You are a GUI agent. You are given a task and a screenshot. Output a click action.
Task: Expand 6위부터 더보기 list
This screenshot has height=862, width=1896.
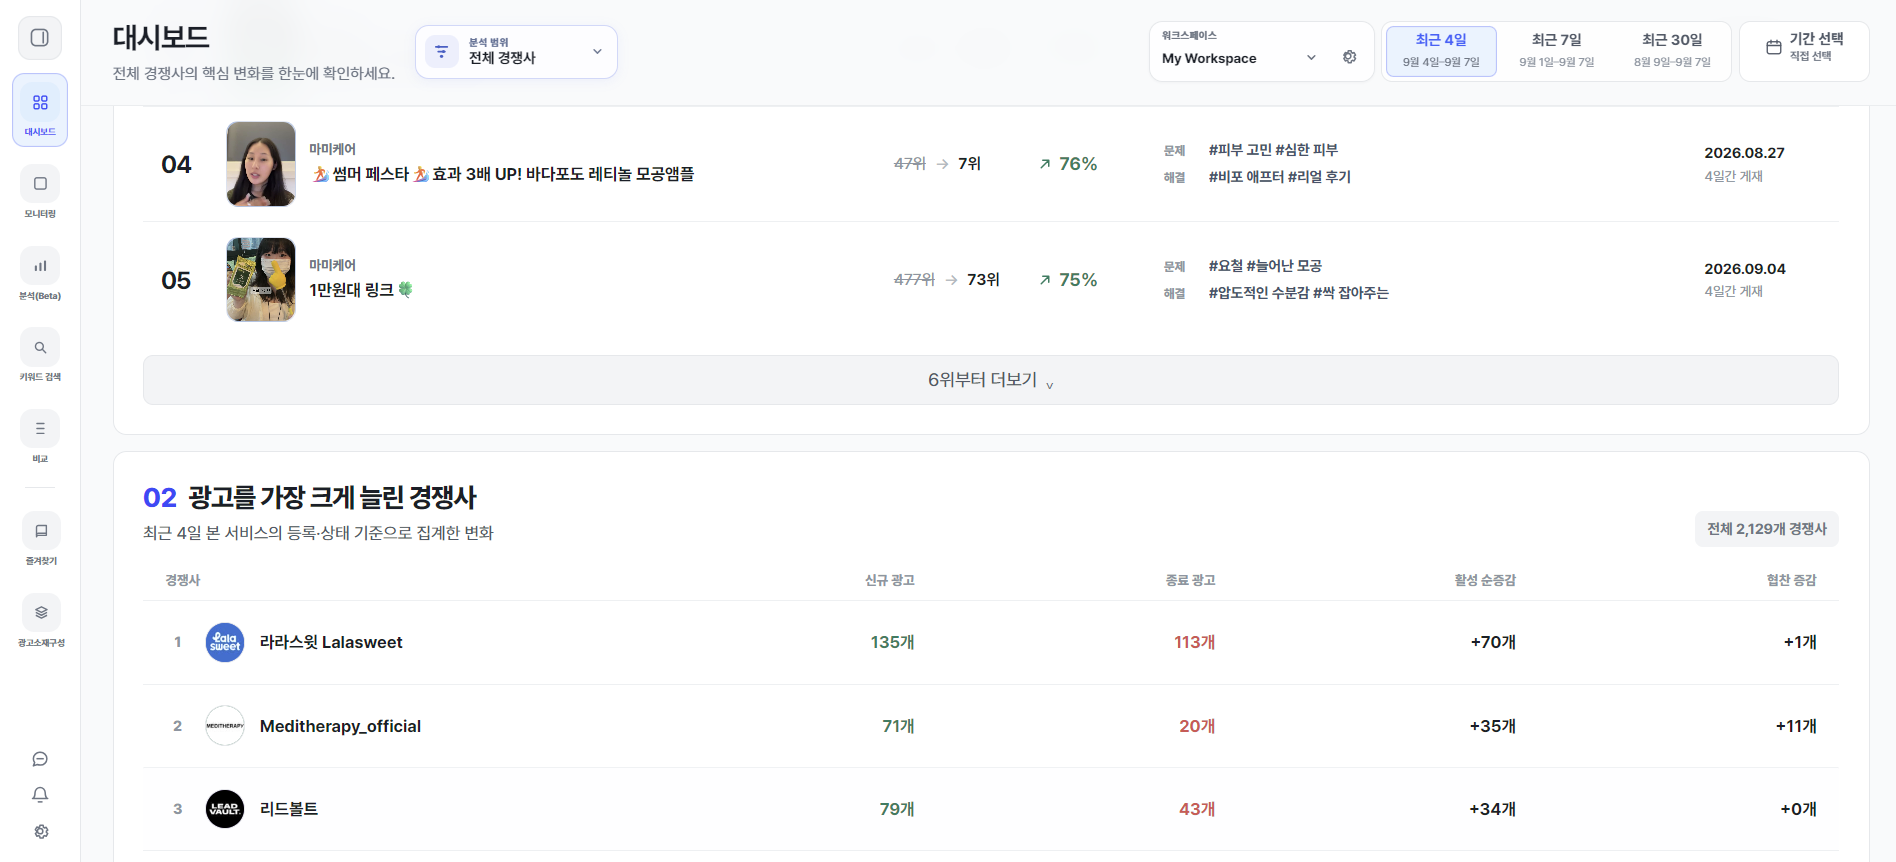coord(990,380)
